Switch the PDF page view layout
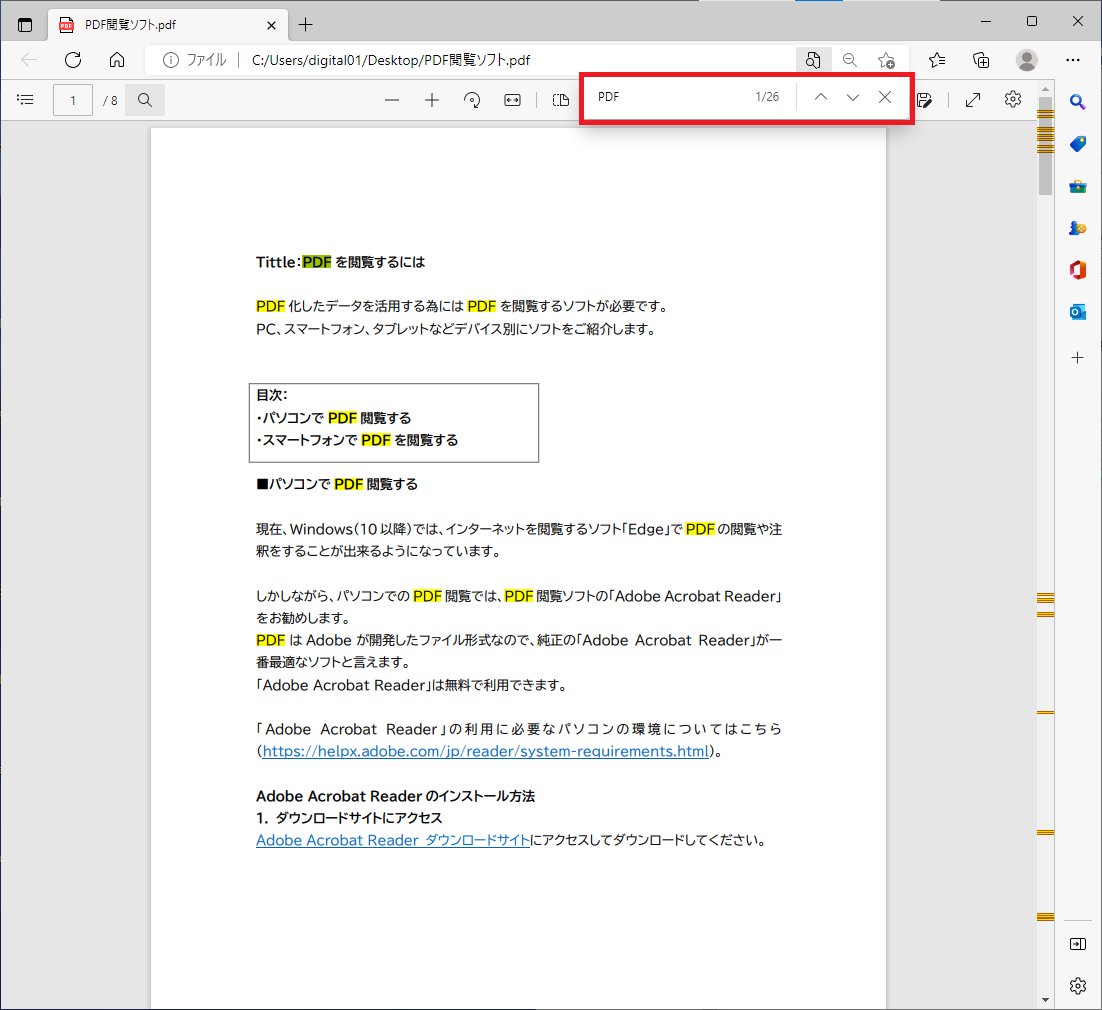Viewport: 1102px width, 1010px height. (x=560, y=101)
